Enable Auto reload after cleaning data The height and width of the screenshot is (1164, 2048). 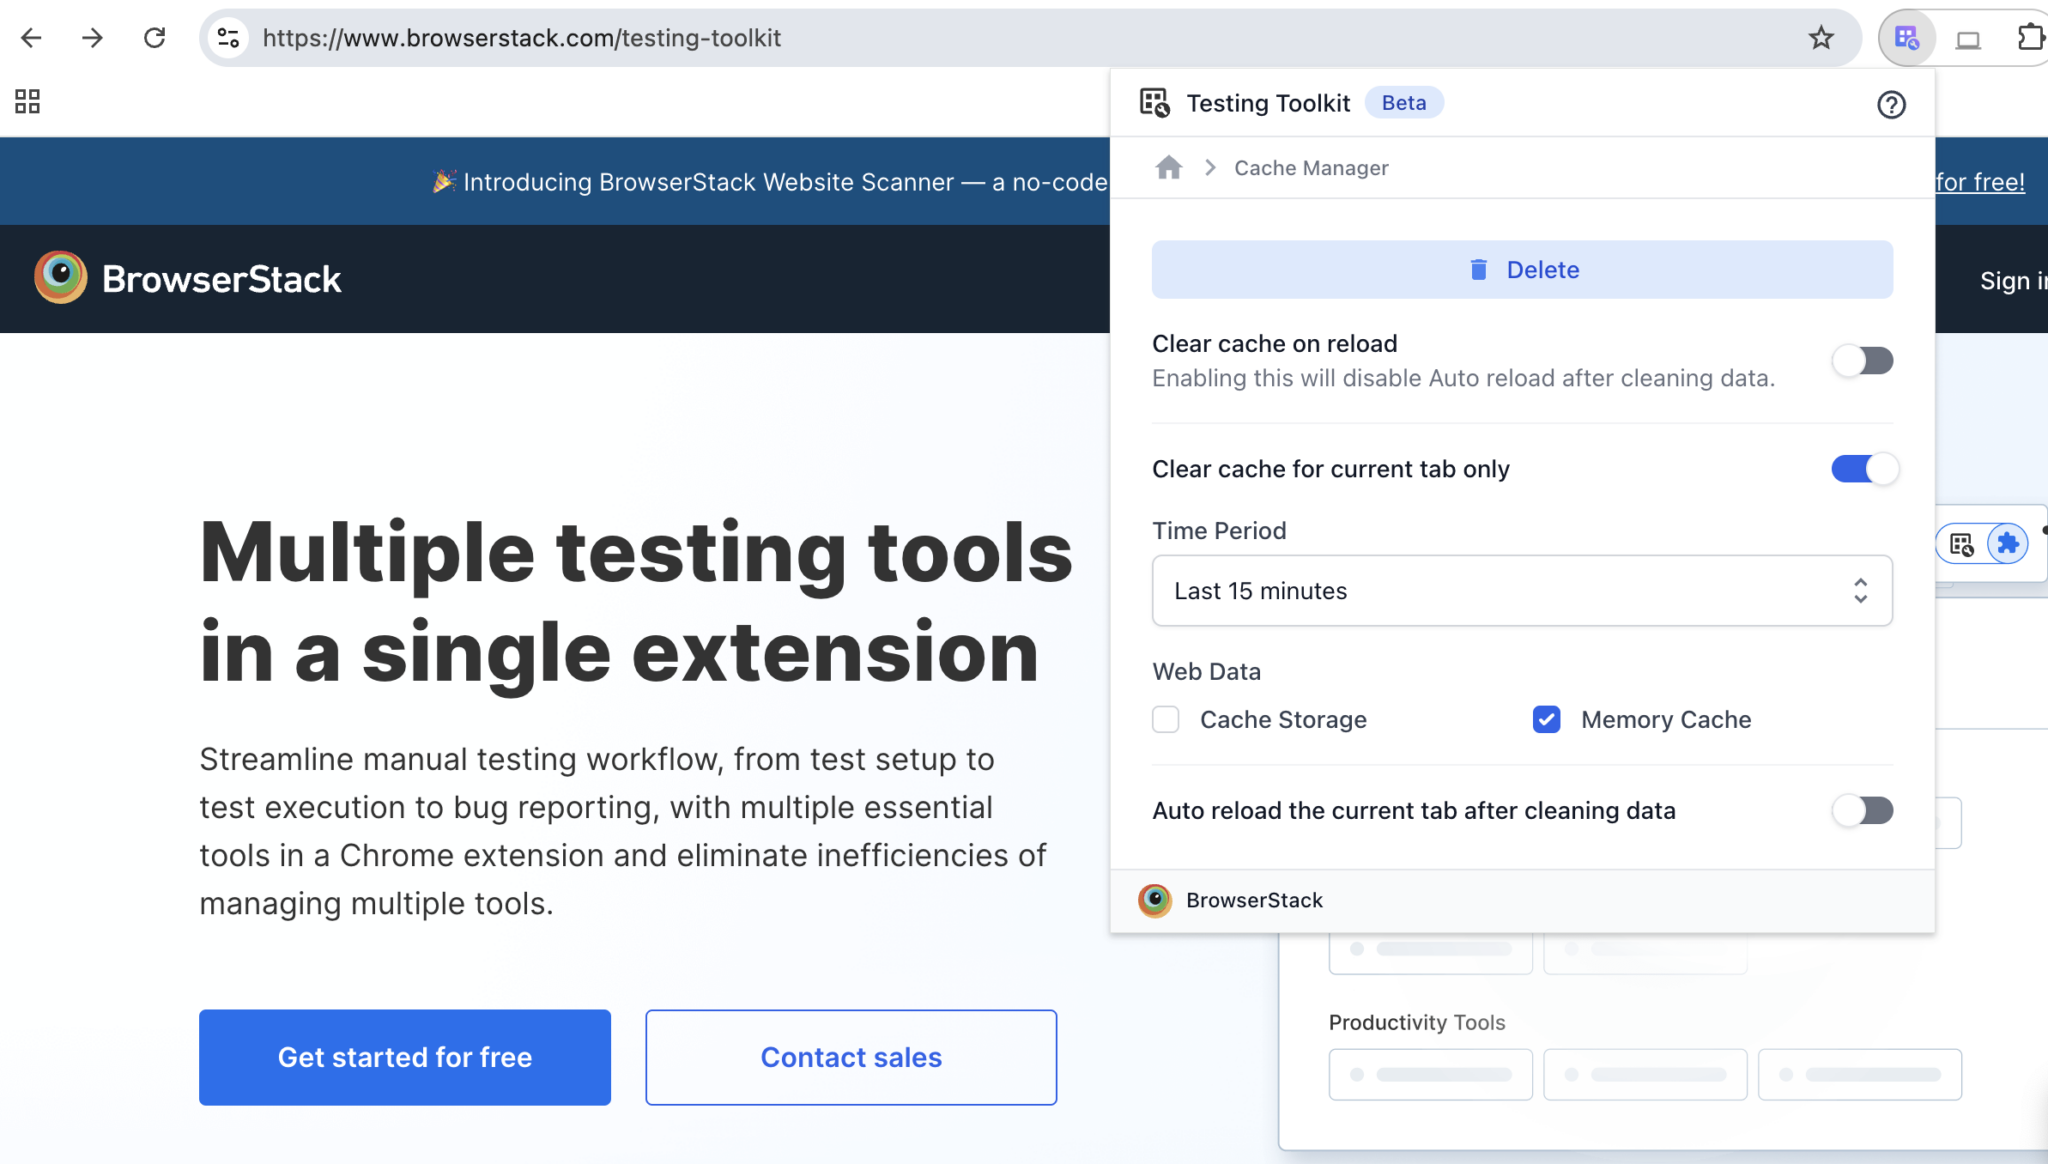tap(1862, 810)
